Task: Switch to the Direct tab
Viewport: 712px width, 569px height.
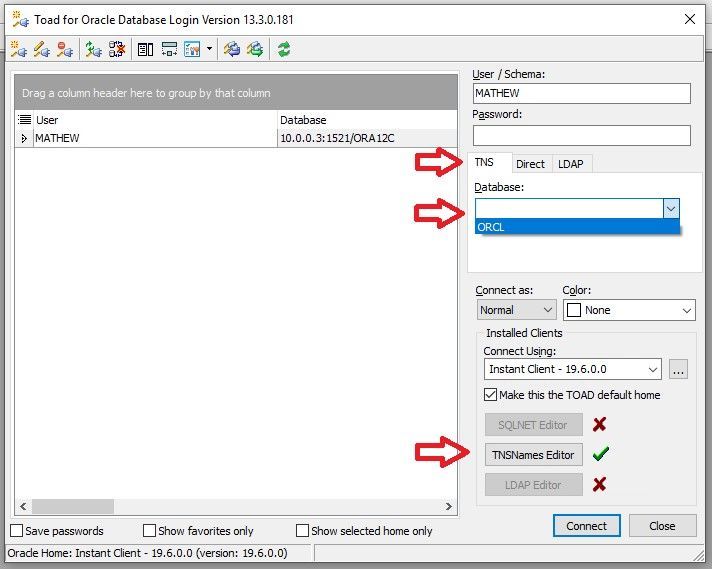Action: click(530, 164)
